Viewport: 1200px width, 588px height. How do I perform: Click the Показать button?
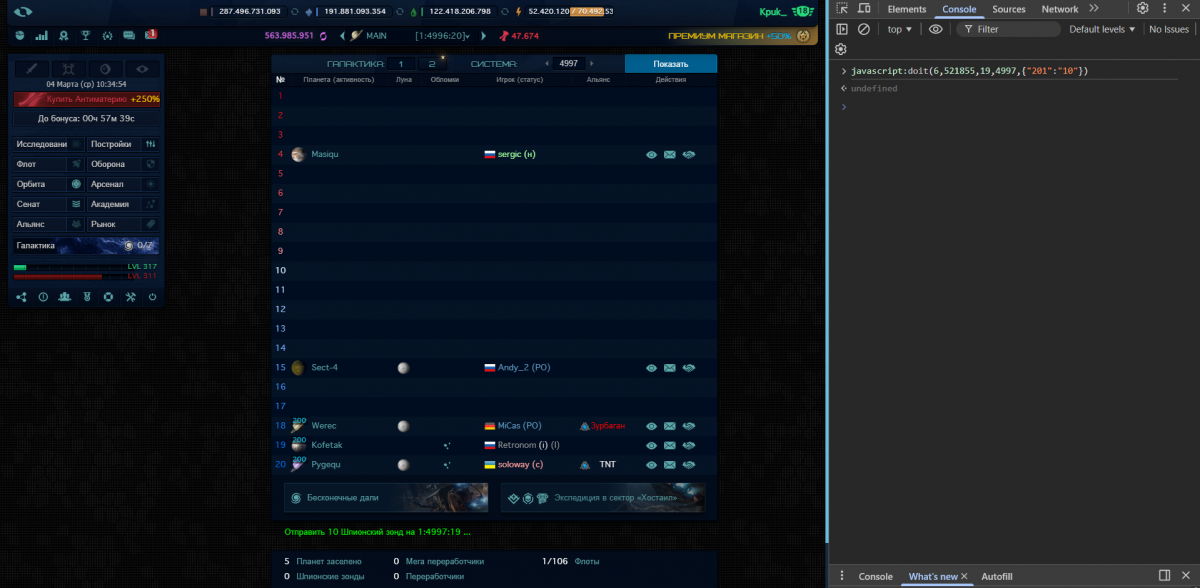671,63
